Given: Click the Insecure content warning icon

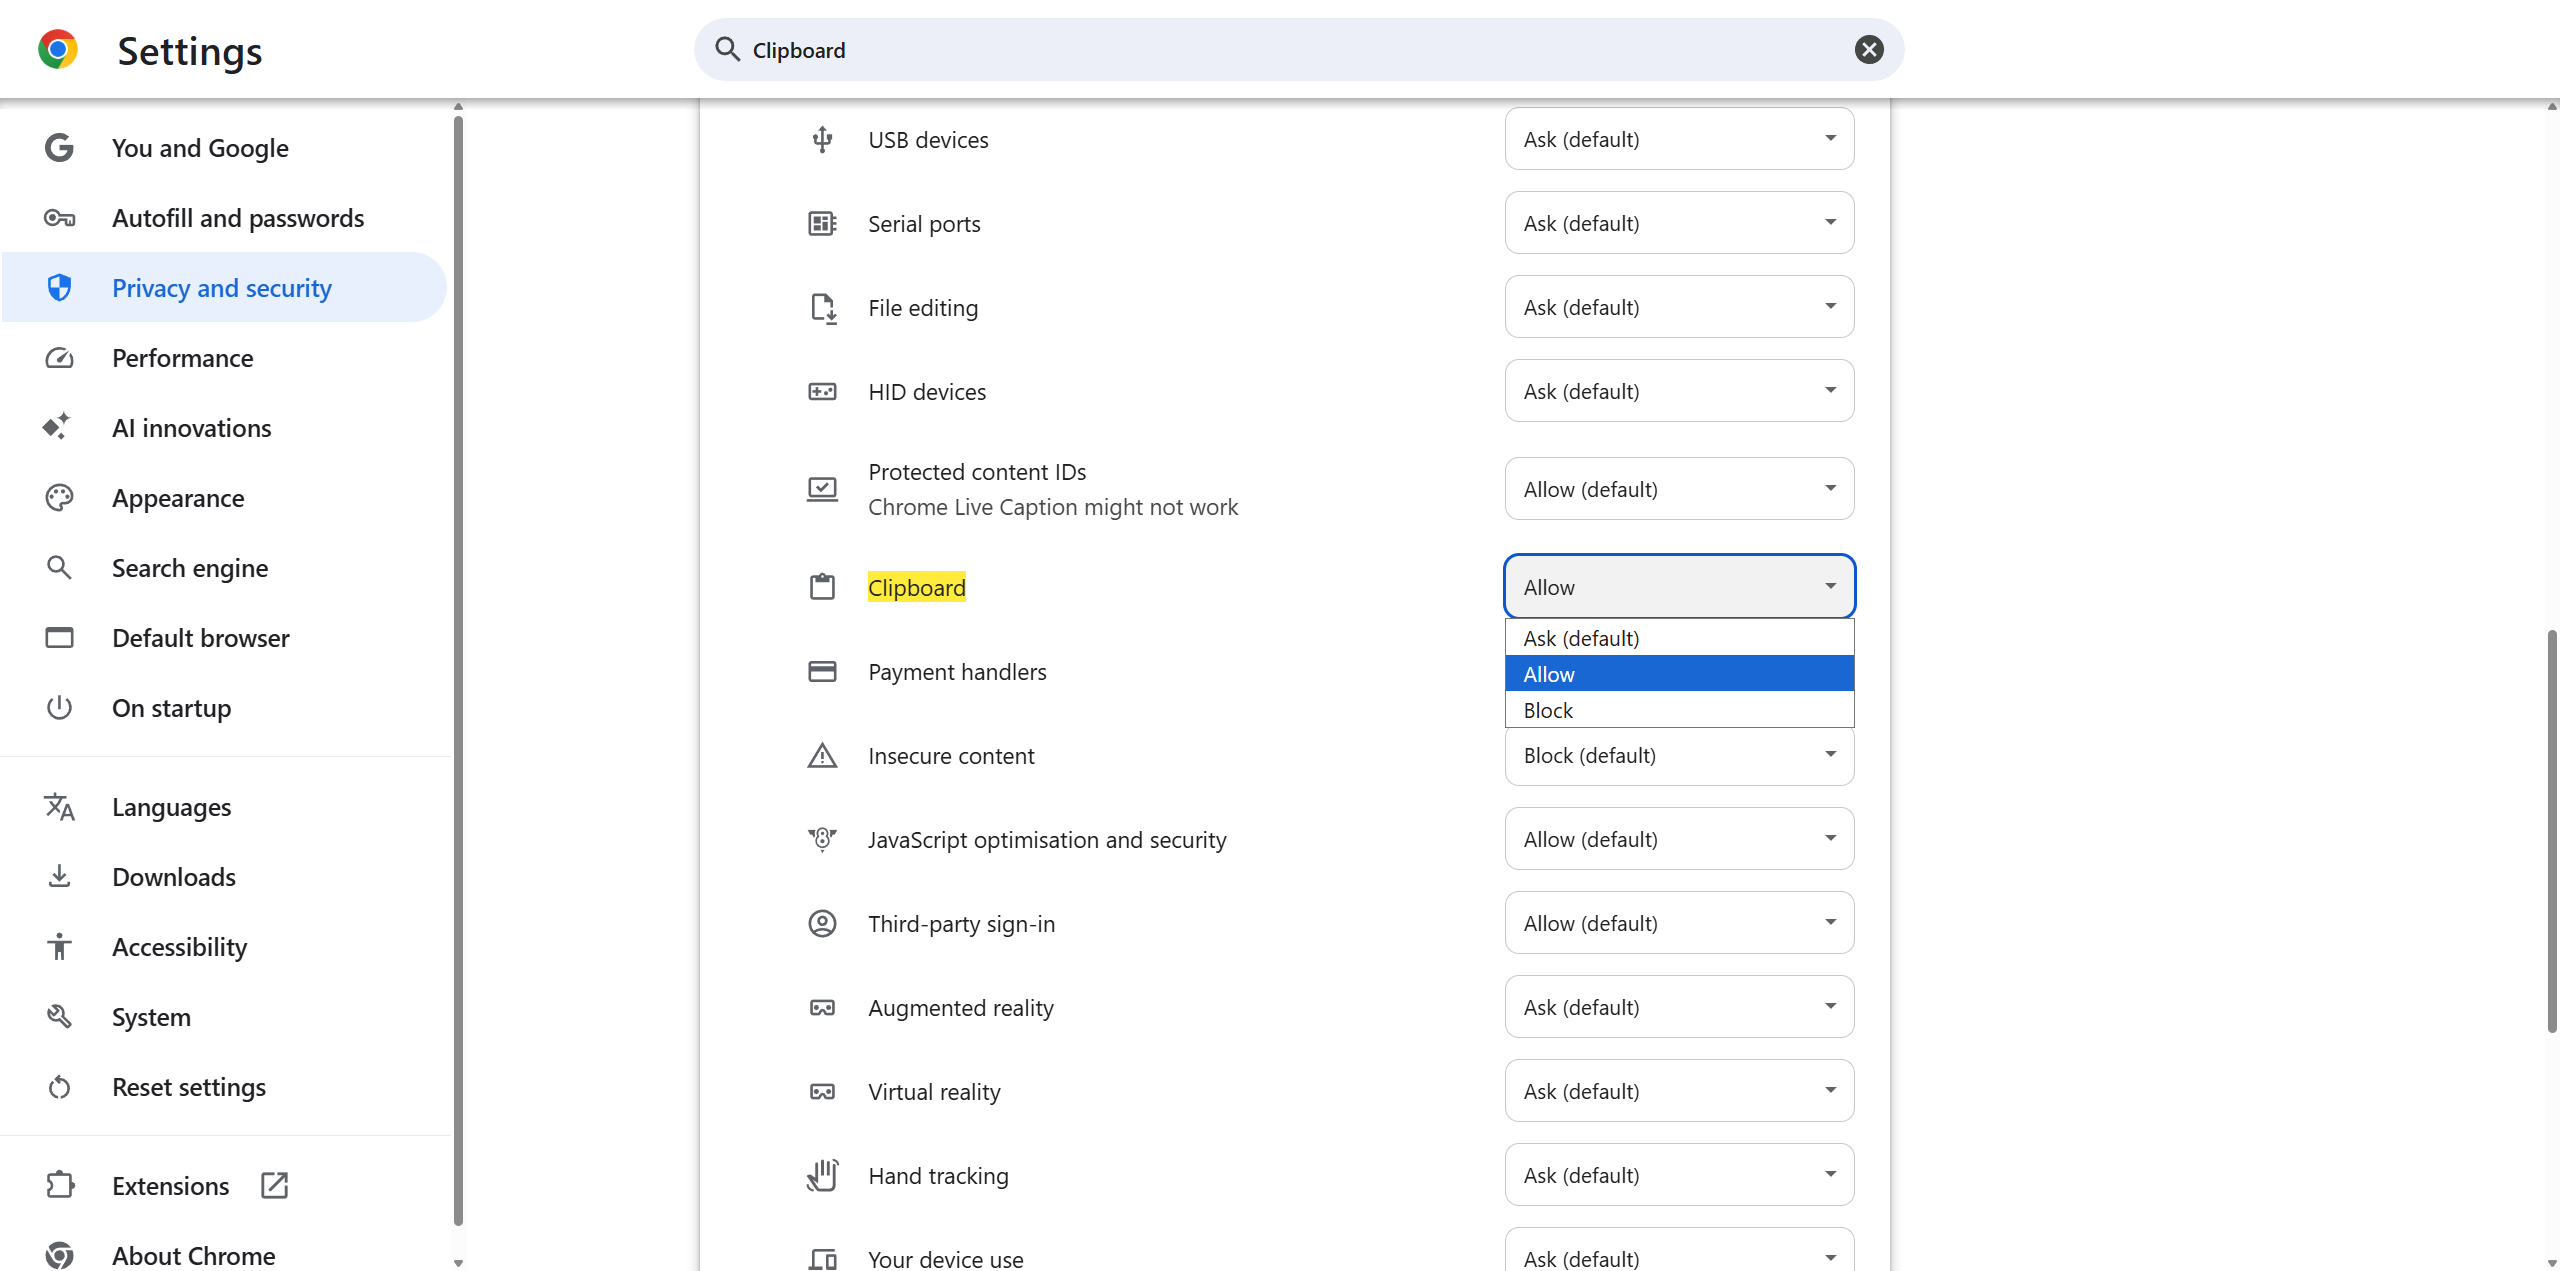Looking at the screenshot, I should click(822, 756).
